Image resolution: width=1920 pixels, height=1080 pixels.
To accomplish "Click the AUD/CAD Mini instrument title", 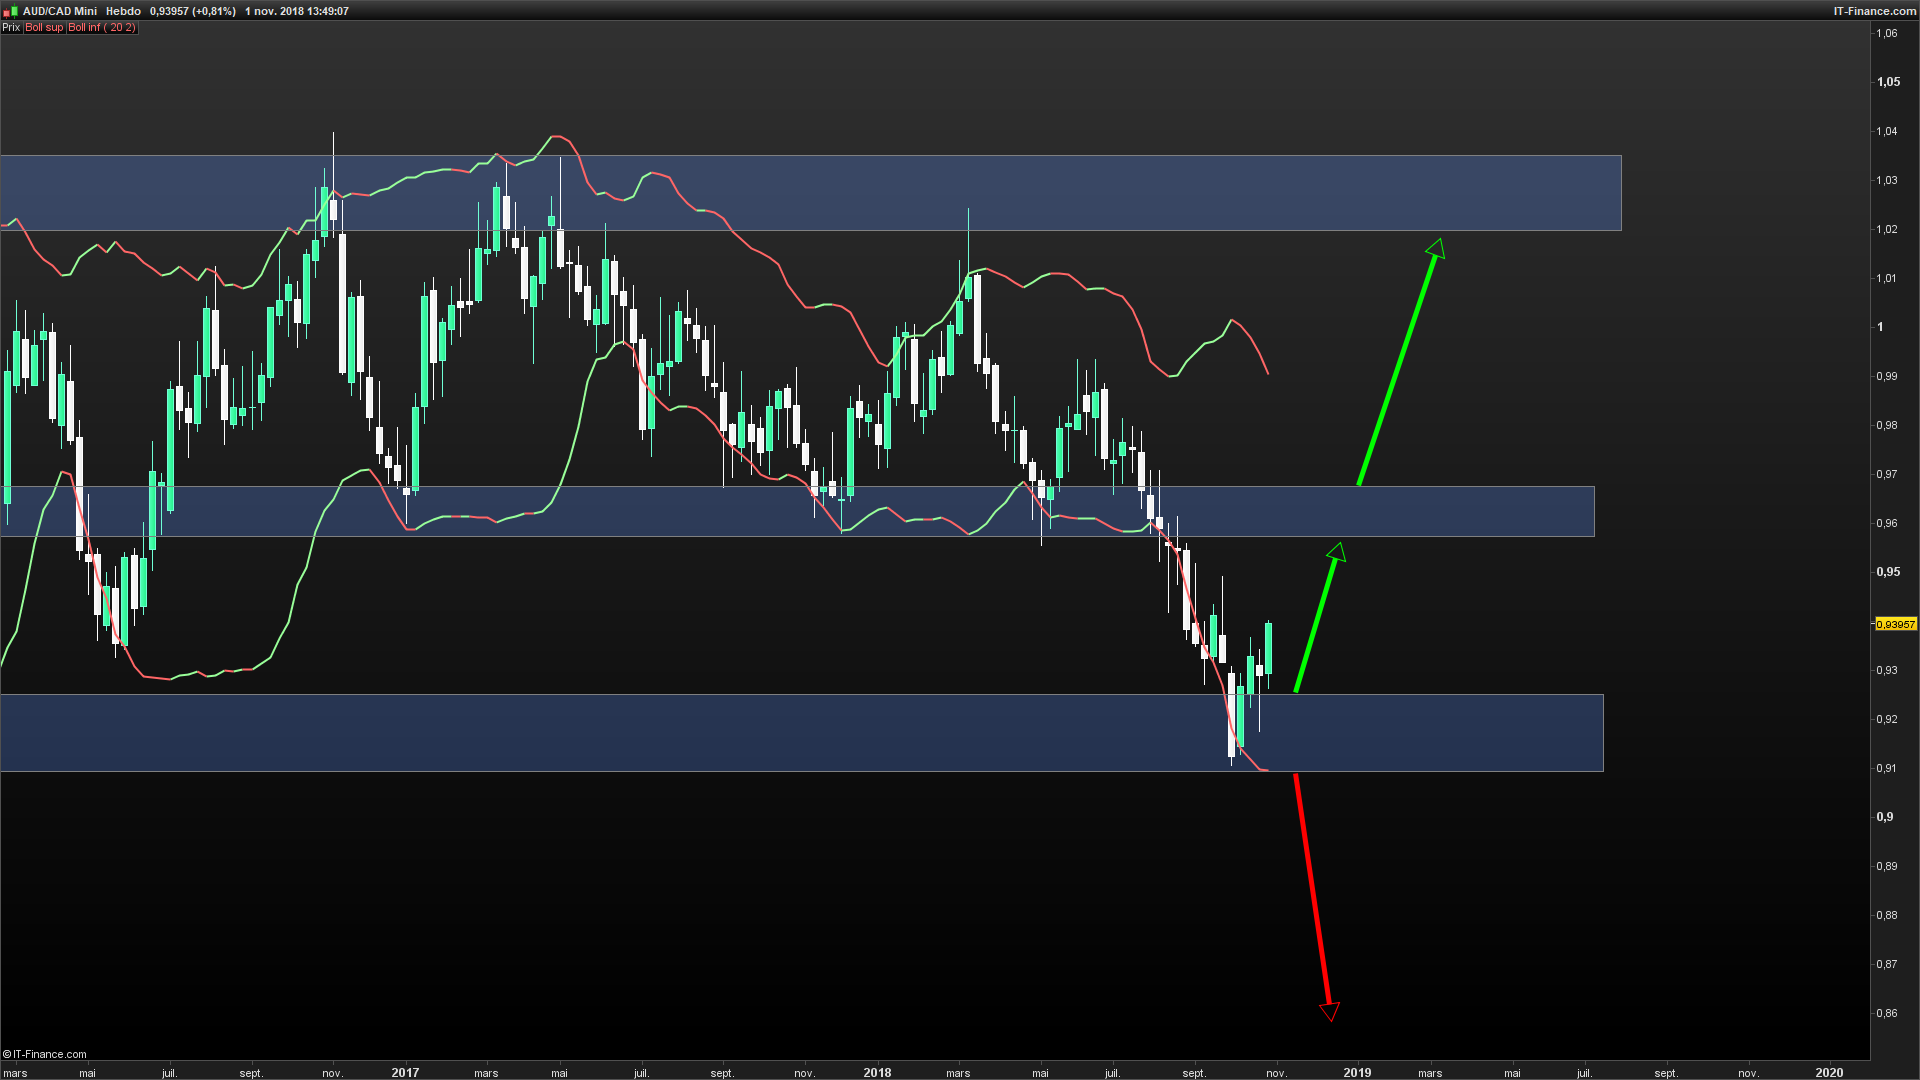I will (60, 11).
